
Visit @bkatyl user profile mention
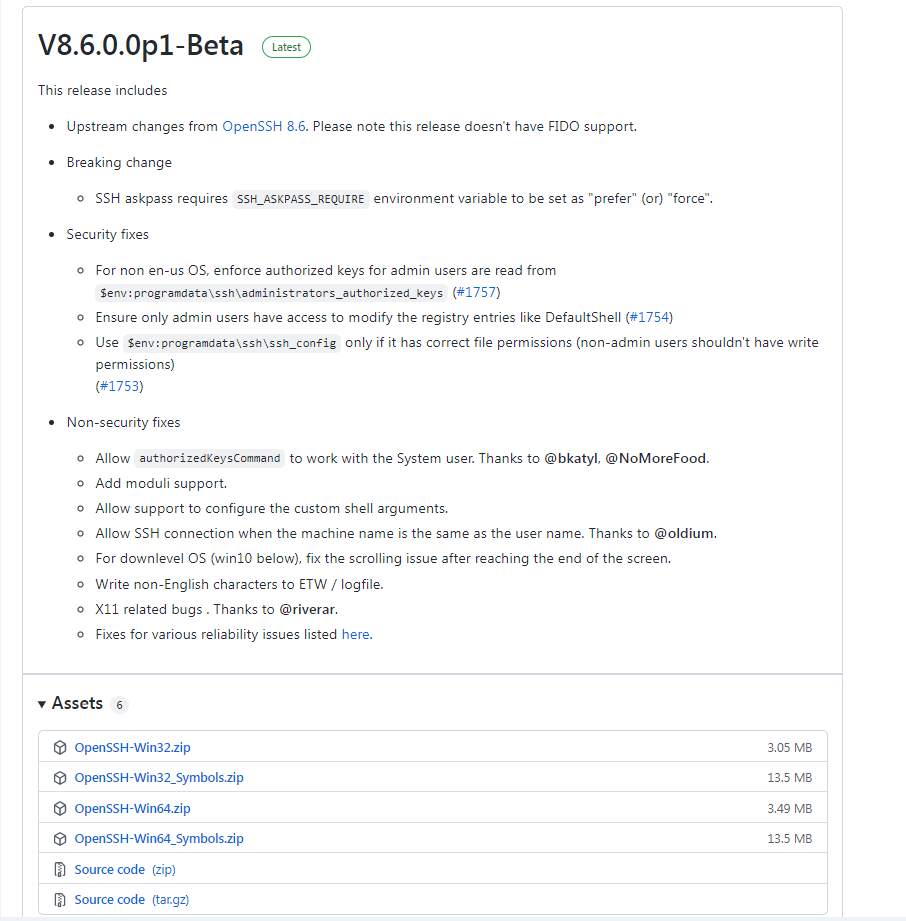point(570,459)
